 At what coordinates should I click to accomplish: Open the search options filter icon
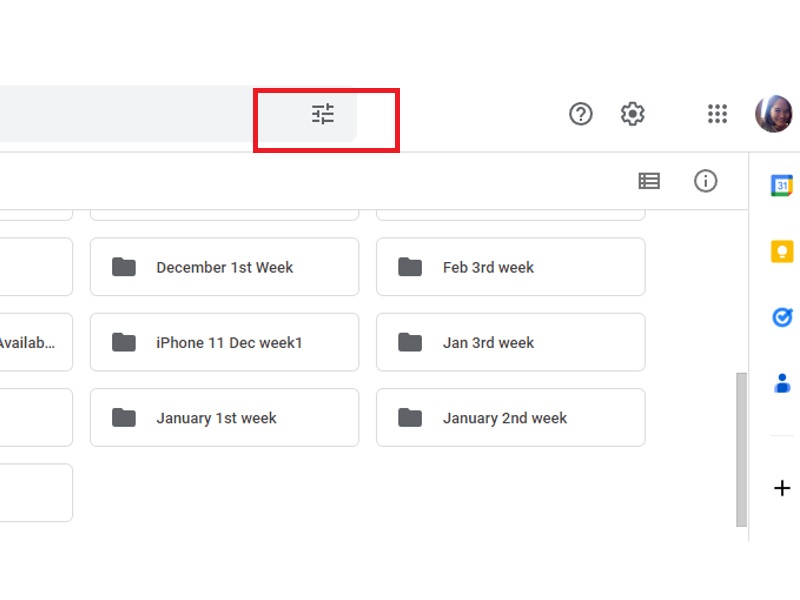[x=323, y=114]
